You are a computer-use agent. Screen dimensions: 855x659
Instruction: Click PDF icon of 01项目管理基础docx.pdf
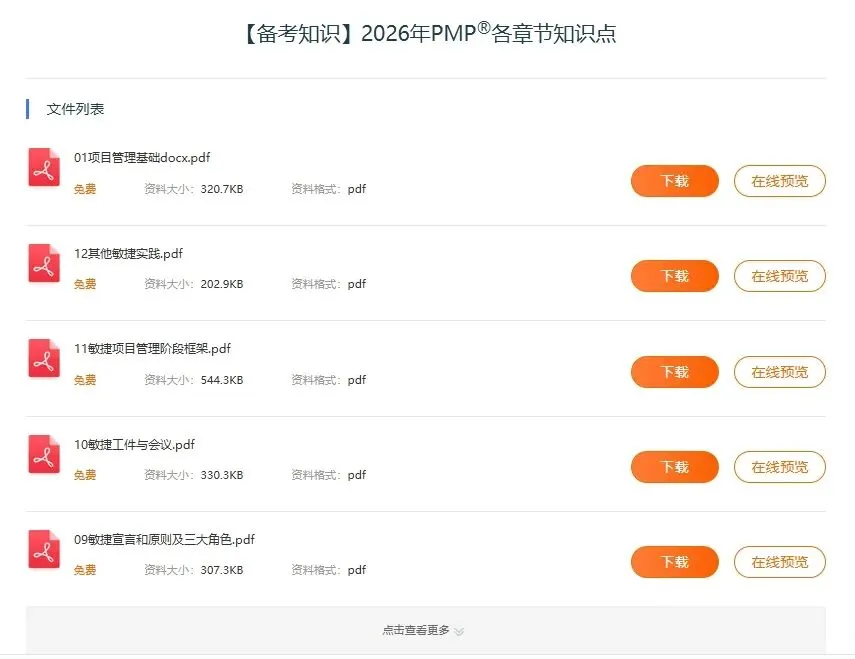(44, 167)
